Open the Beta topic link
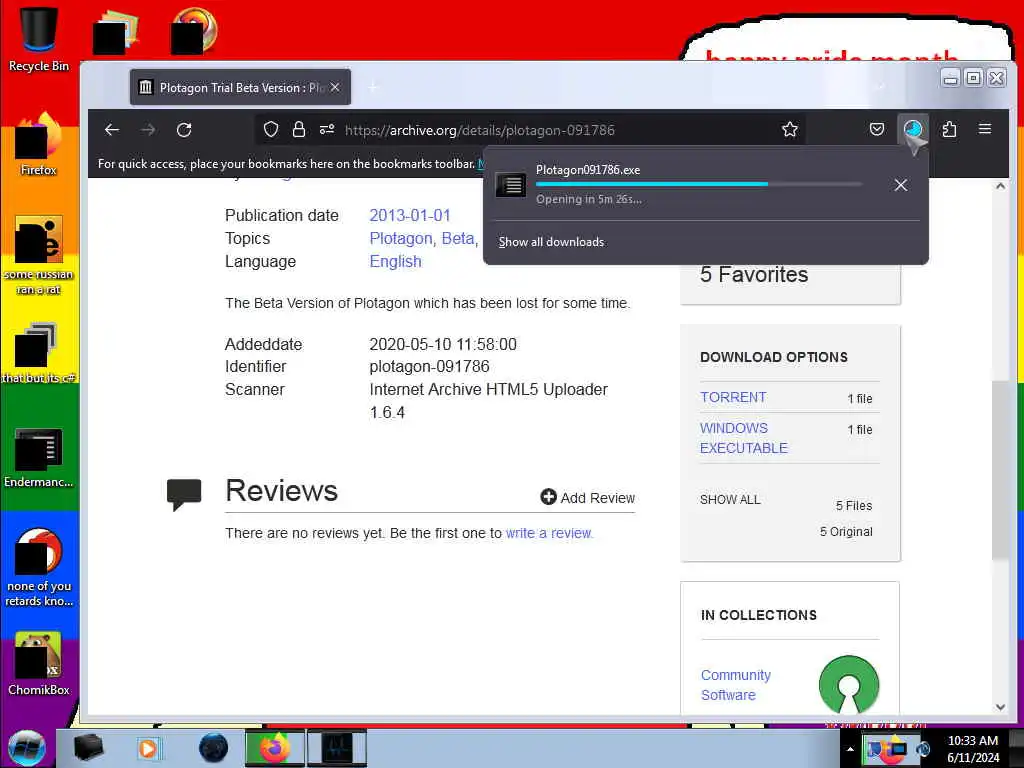Image resolution: width=1024 pixels, height=768 pixels. tap(458, 238)
